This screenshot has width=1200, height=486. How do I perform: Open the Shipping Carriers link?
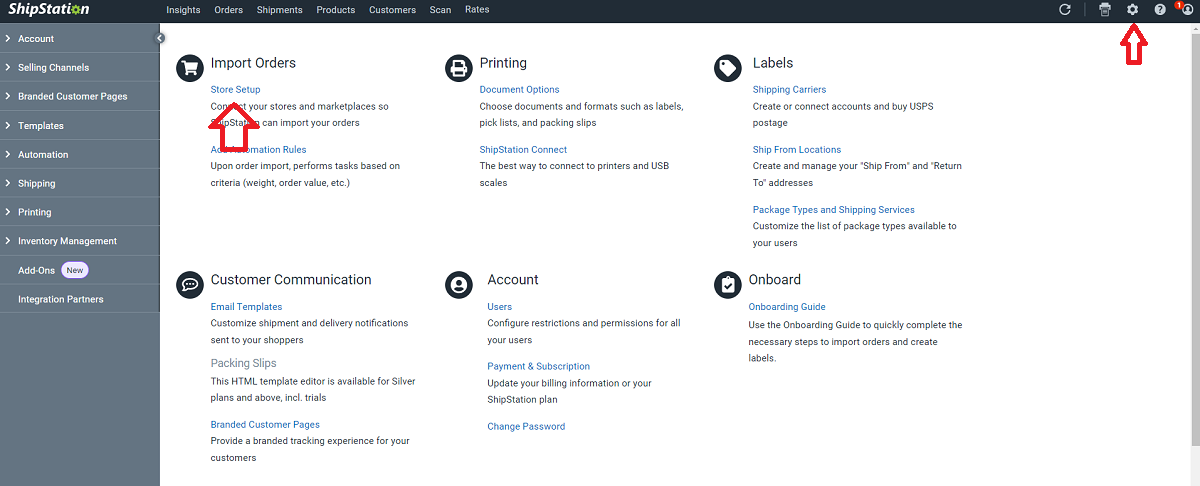coord(789,90)
